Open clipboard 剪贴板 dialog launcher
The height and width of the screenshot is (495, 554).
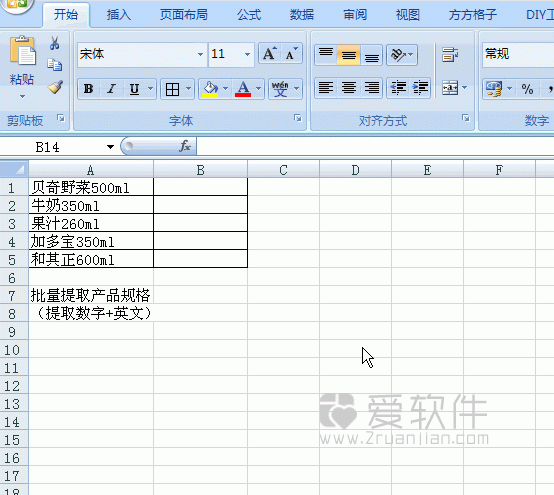tap(61, 118)
